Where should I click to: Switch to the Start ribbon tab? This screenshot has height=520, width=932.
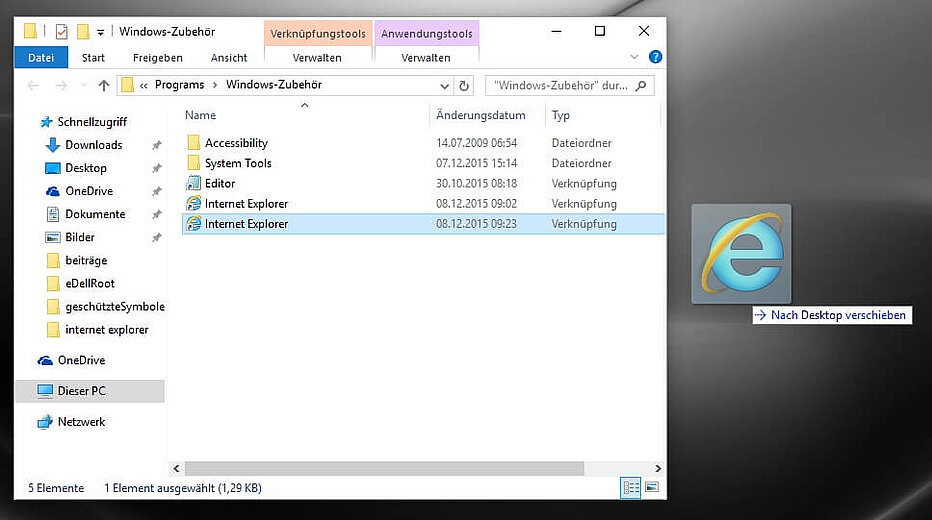pyautogui.click(x=93, y=58)
